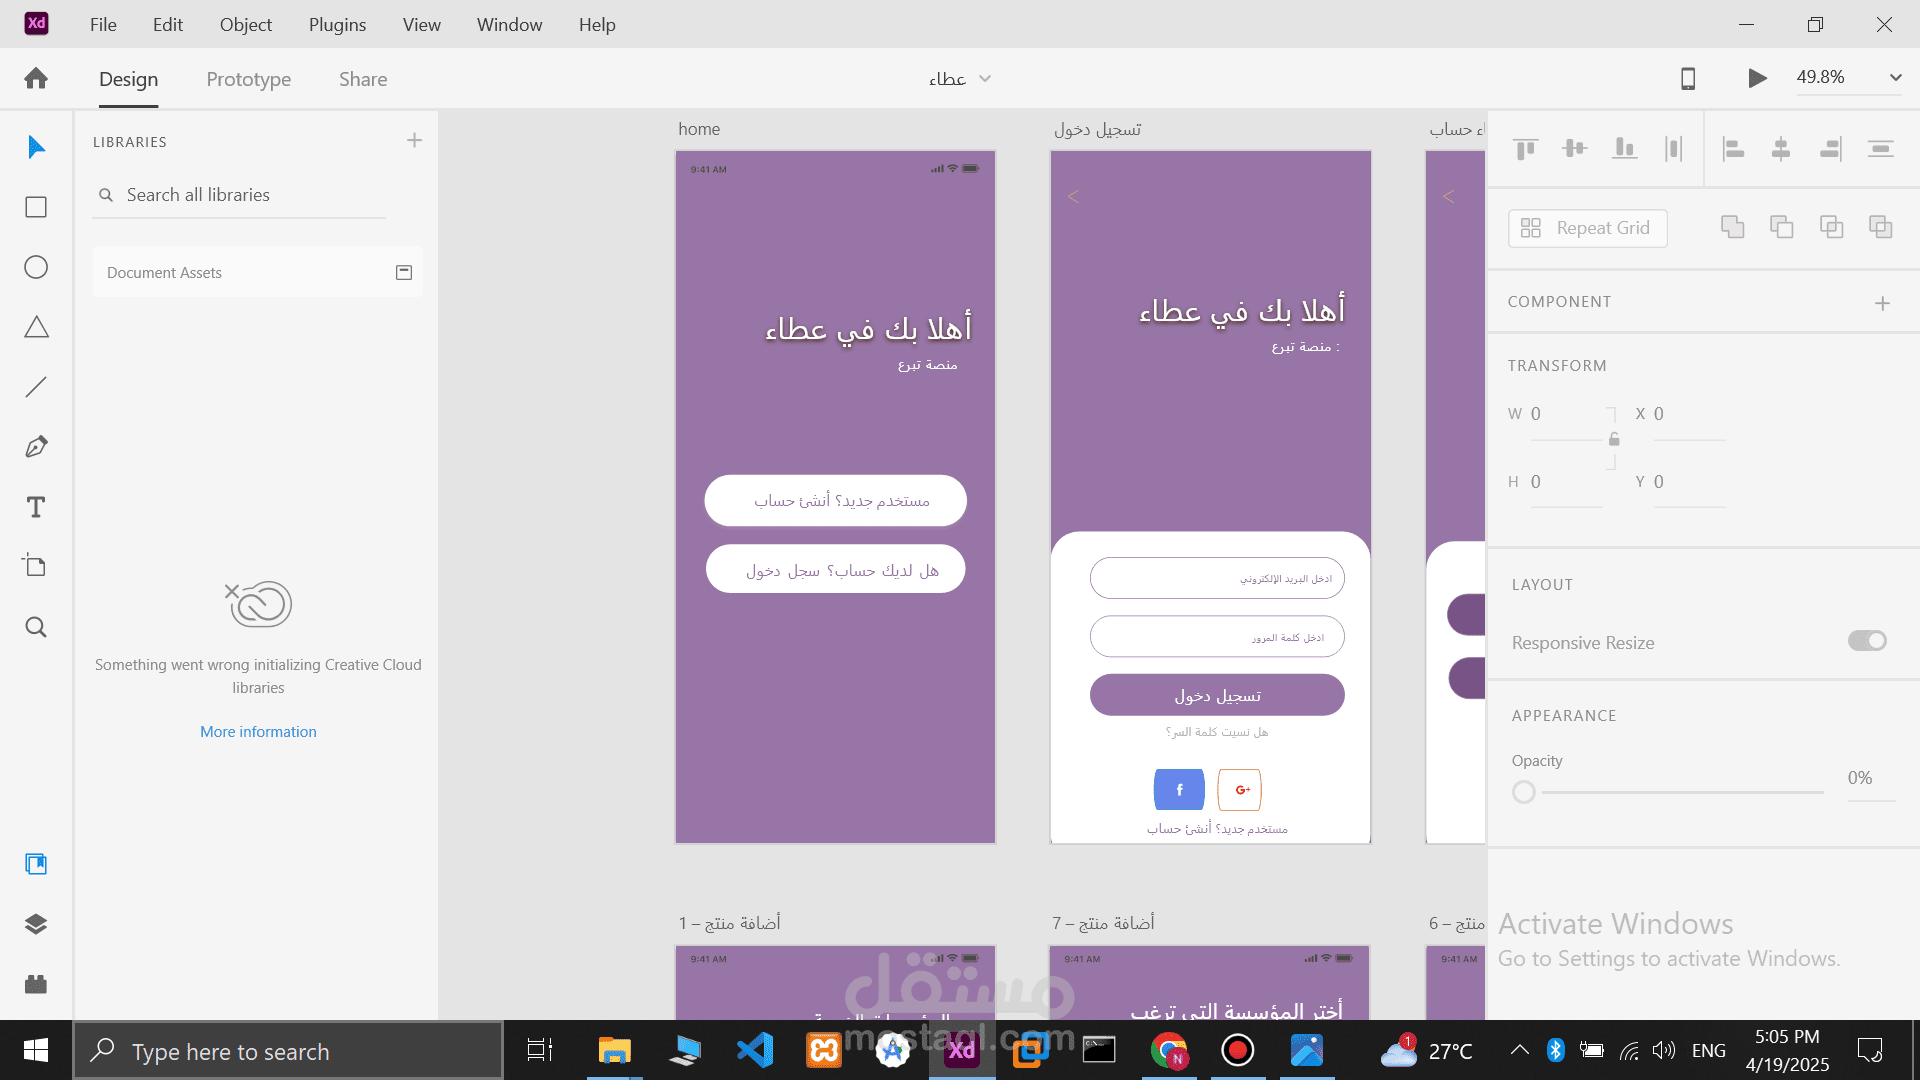Select the Line tool
This screenshot has width=1920, height=1080.
coord(36,387)
